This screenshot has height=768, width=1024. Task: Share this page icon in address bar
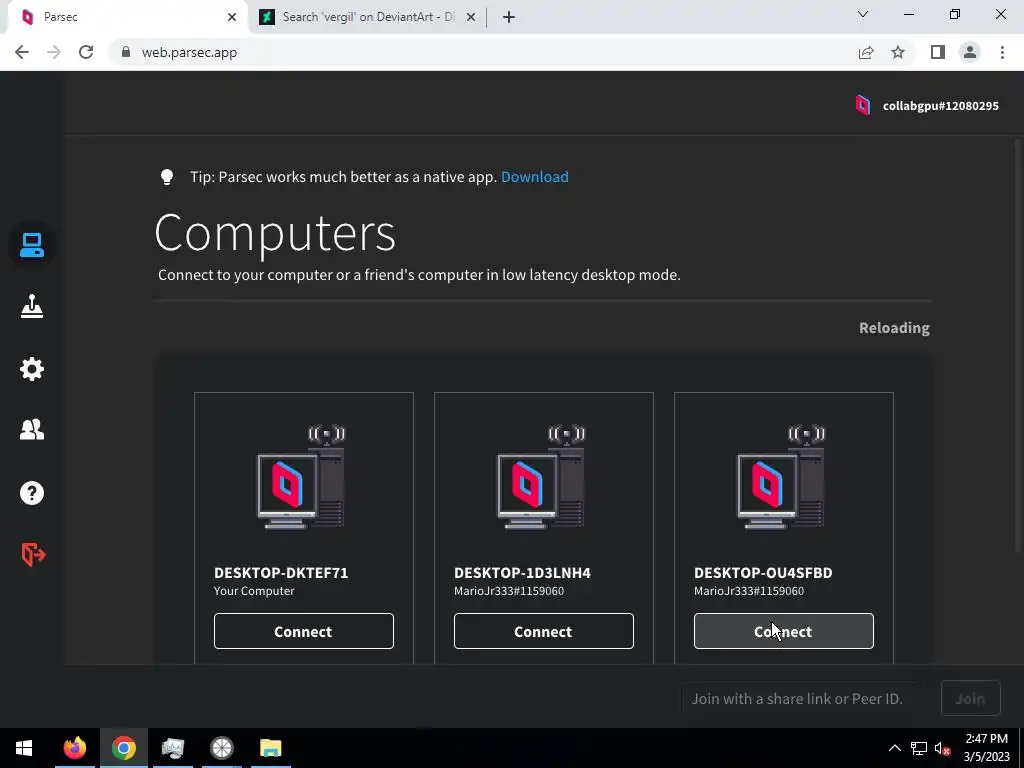point(866,52)
